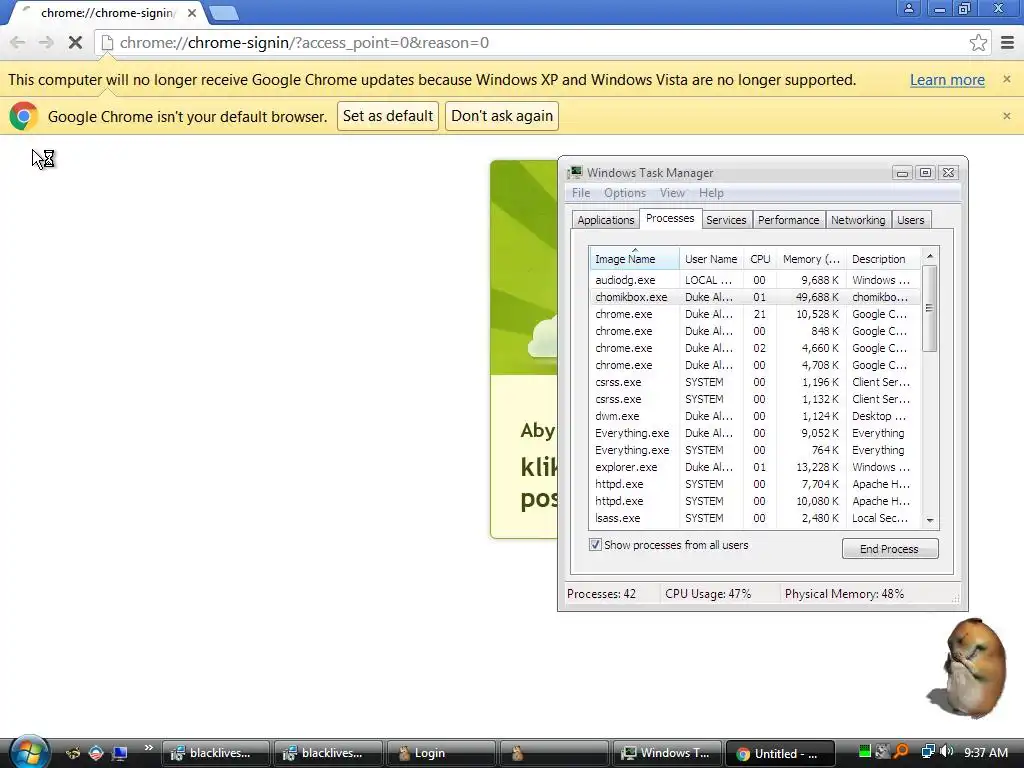
Task: Select Everything.exe row owned by SYSTEM
Action: coord(755,450)
